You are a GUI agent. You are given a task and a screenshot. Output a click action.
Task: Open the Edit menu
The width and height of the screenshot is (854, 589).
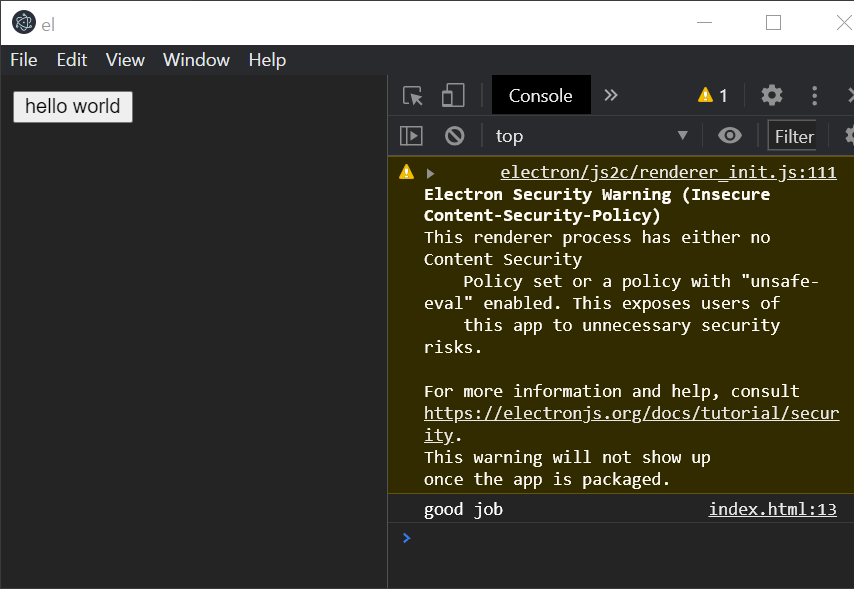[x=72, y=60]
